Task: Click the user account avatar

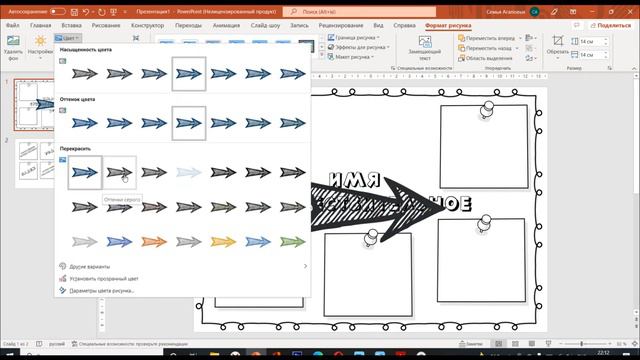Action: tap(534, 12)
